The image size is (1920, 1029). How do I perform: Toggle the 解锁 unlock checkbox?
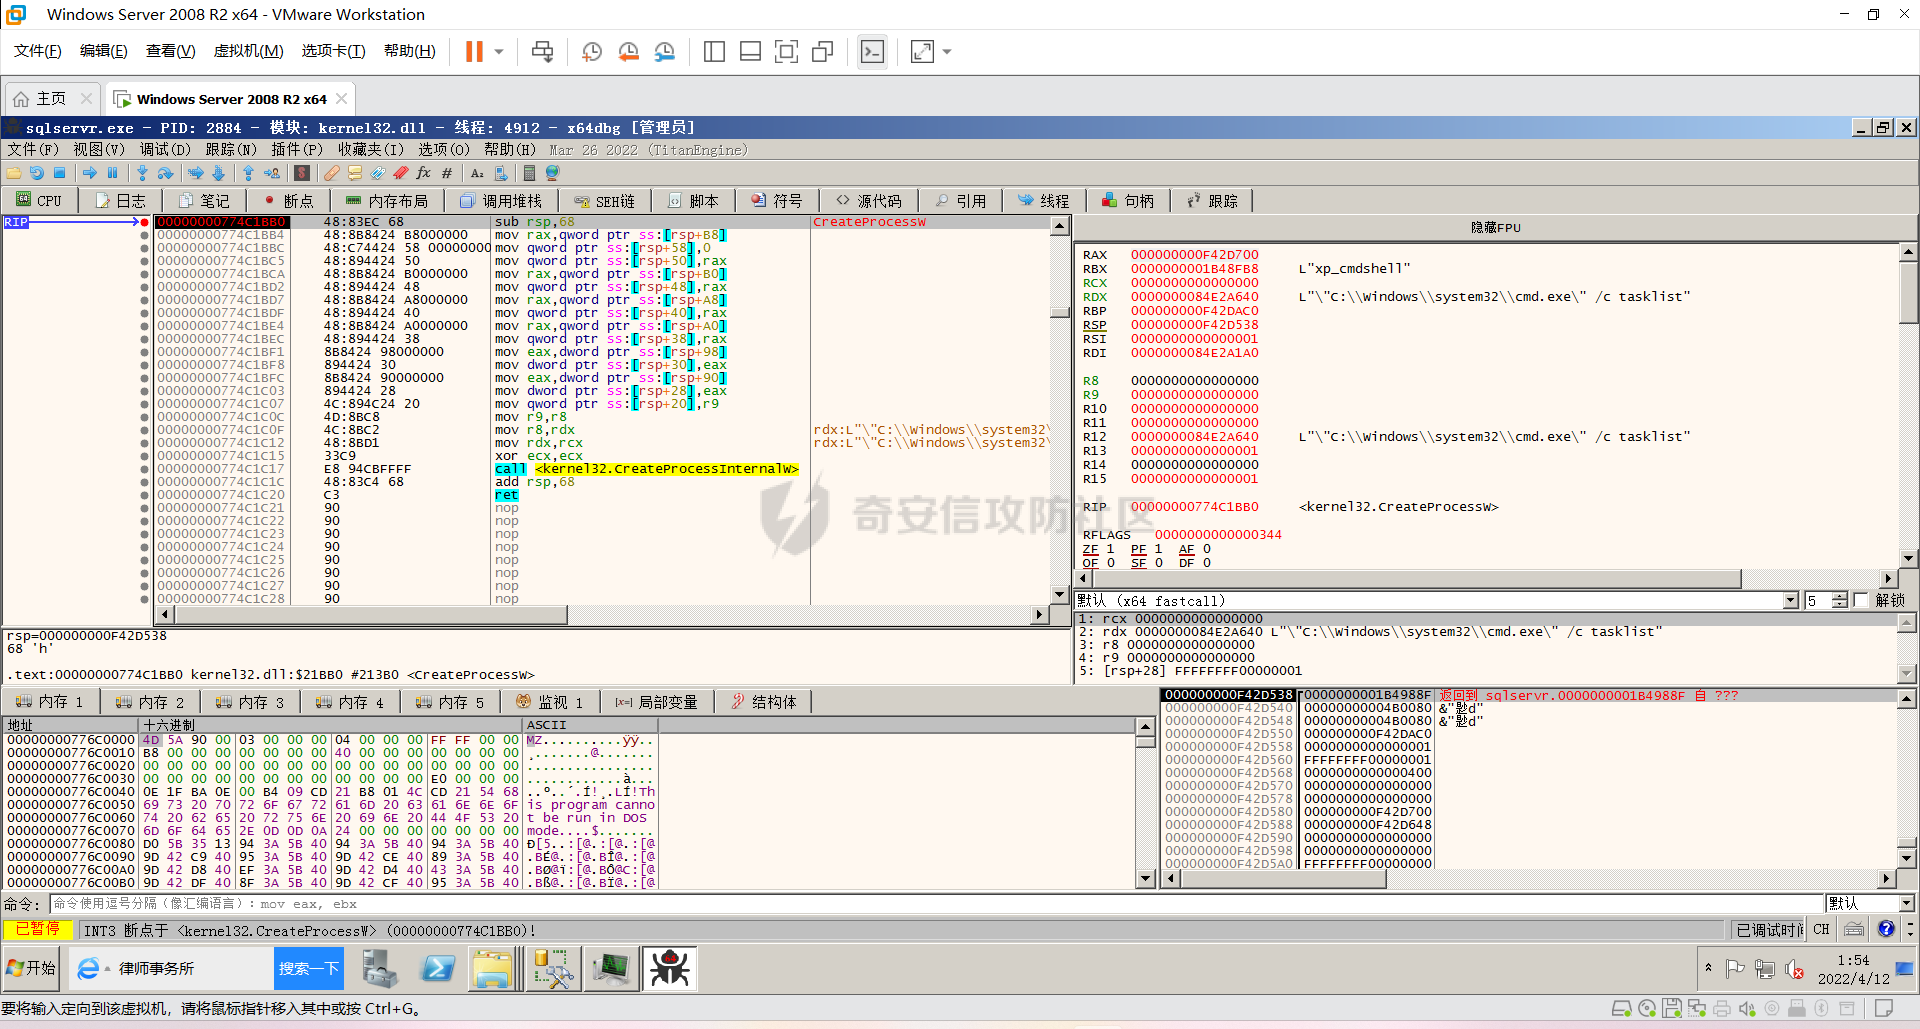(1861, 600)
